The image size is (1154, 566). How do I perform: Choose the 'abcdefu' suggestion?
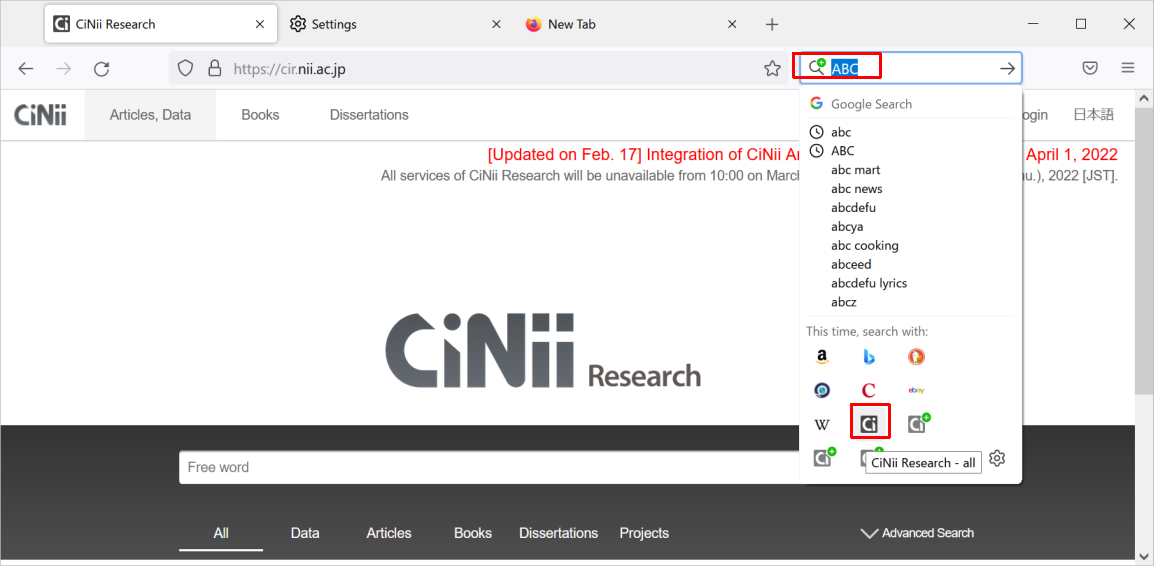tap(910, 208)
